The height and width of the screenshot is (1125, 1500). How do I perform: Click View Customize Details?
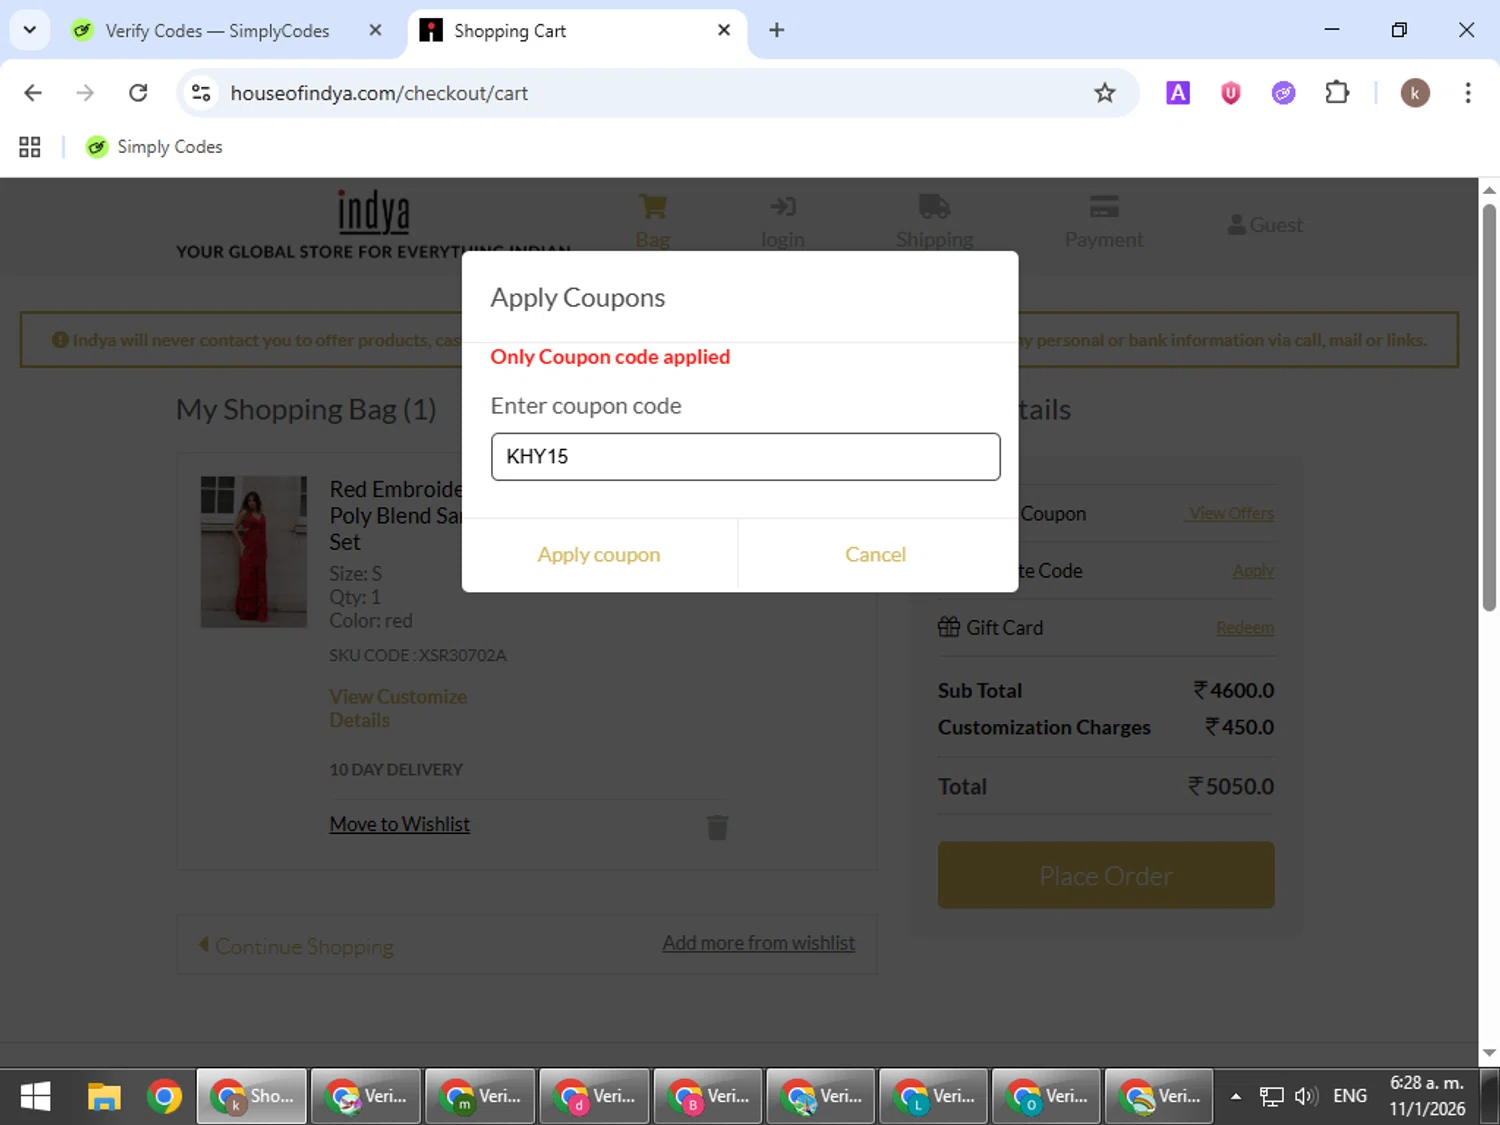(x=398, y=708)
